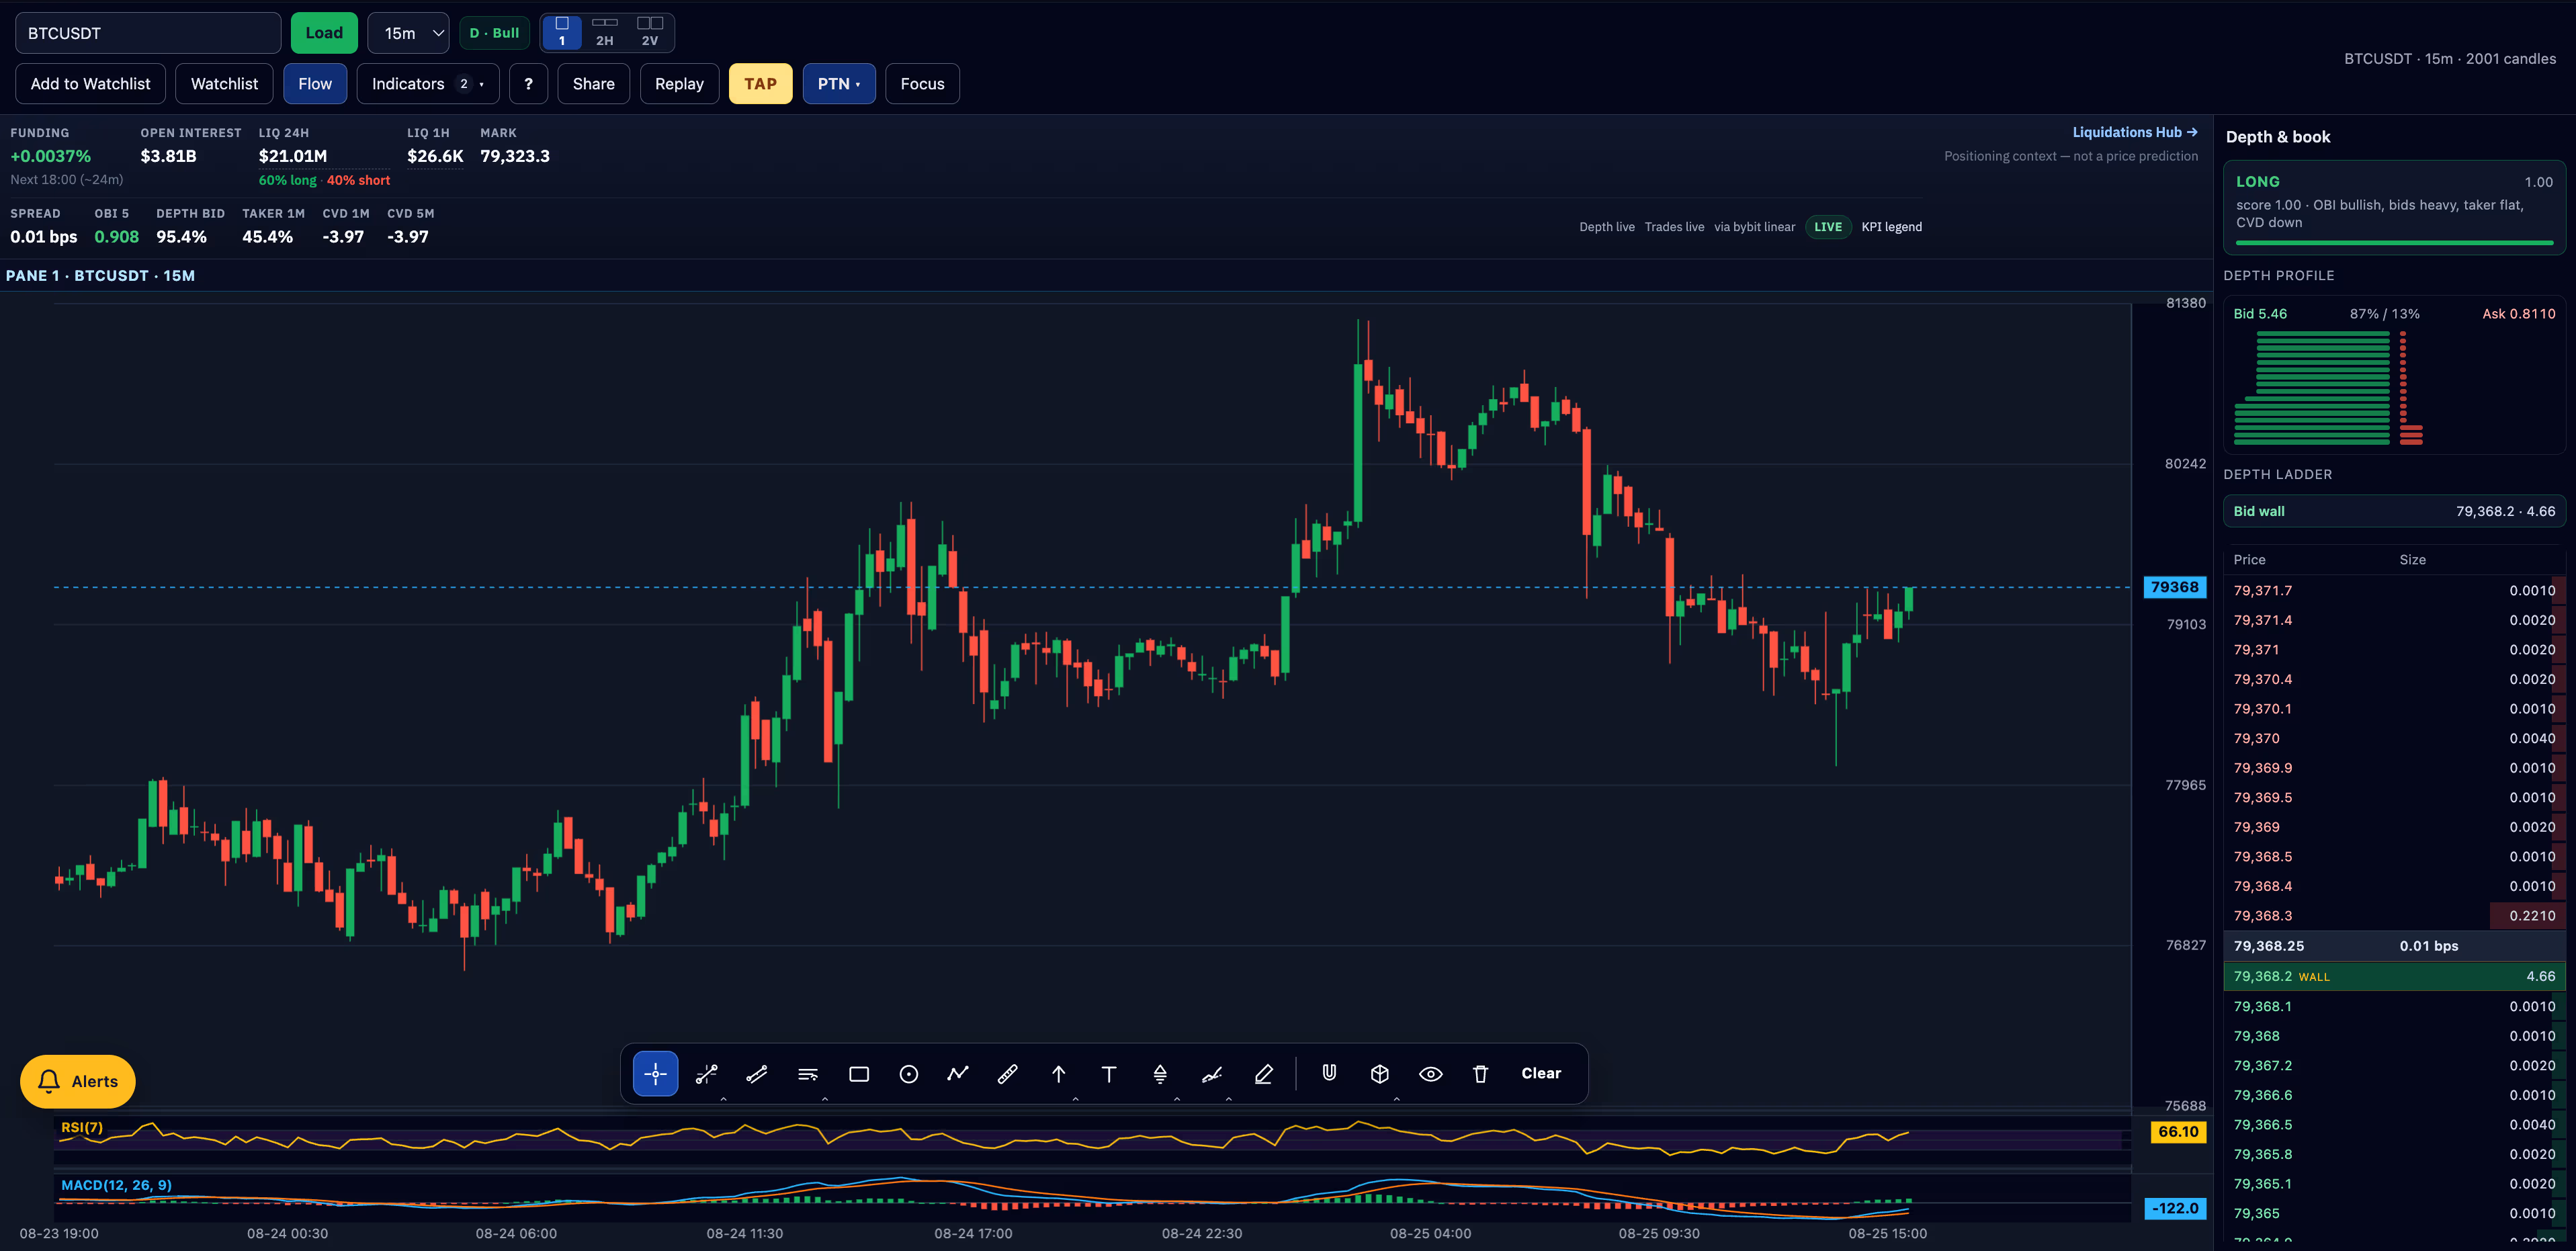Screen dimensions: 2576x1251
Task: Click the LONG score progress bar
Action: [2394, 242]
